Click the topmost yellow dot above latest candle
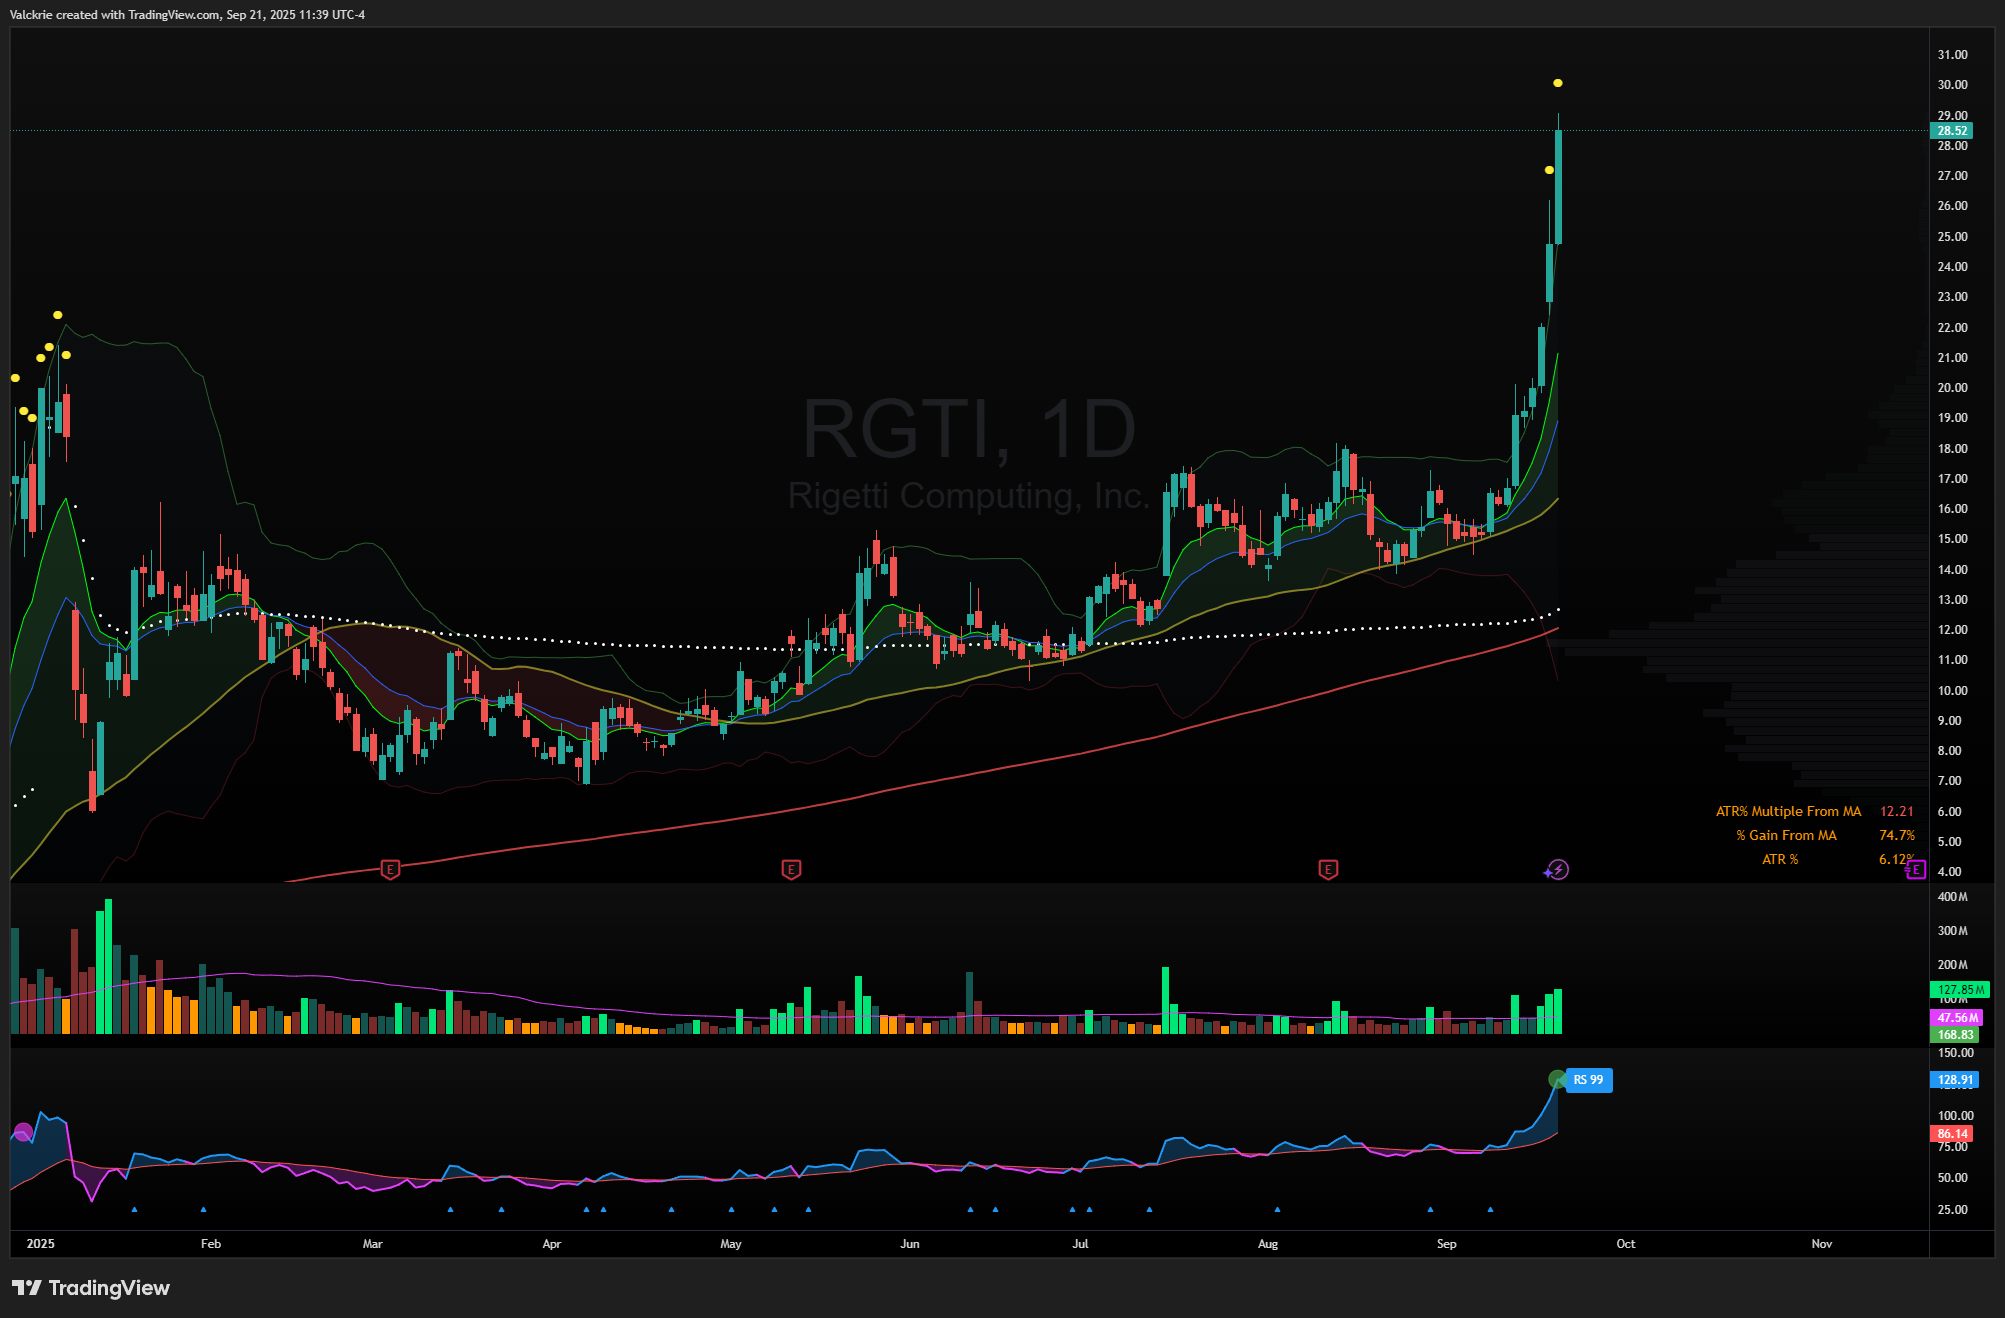 click(1558, 83)
